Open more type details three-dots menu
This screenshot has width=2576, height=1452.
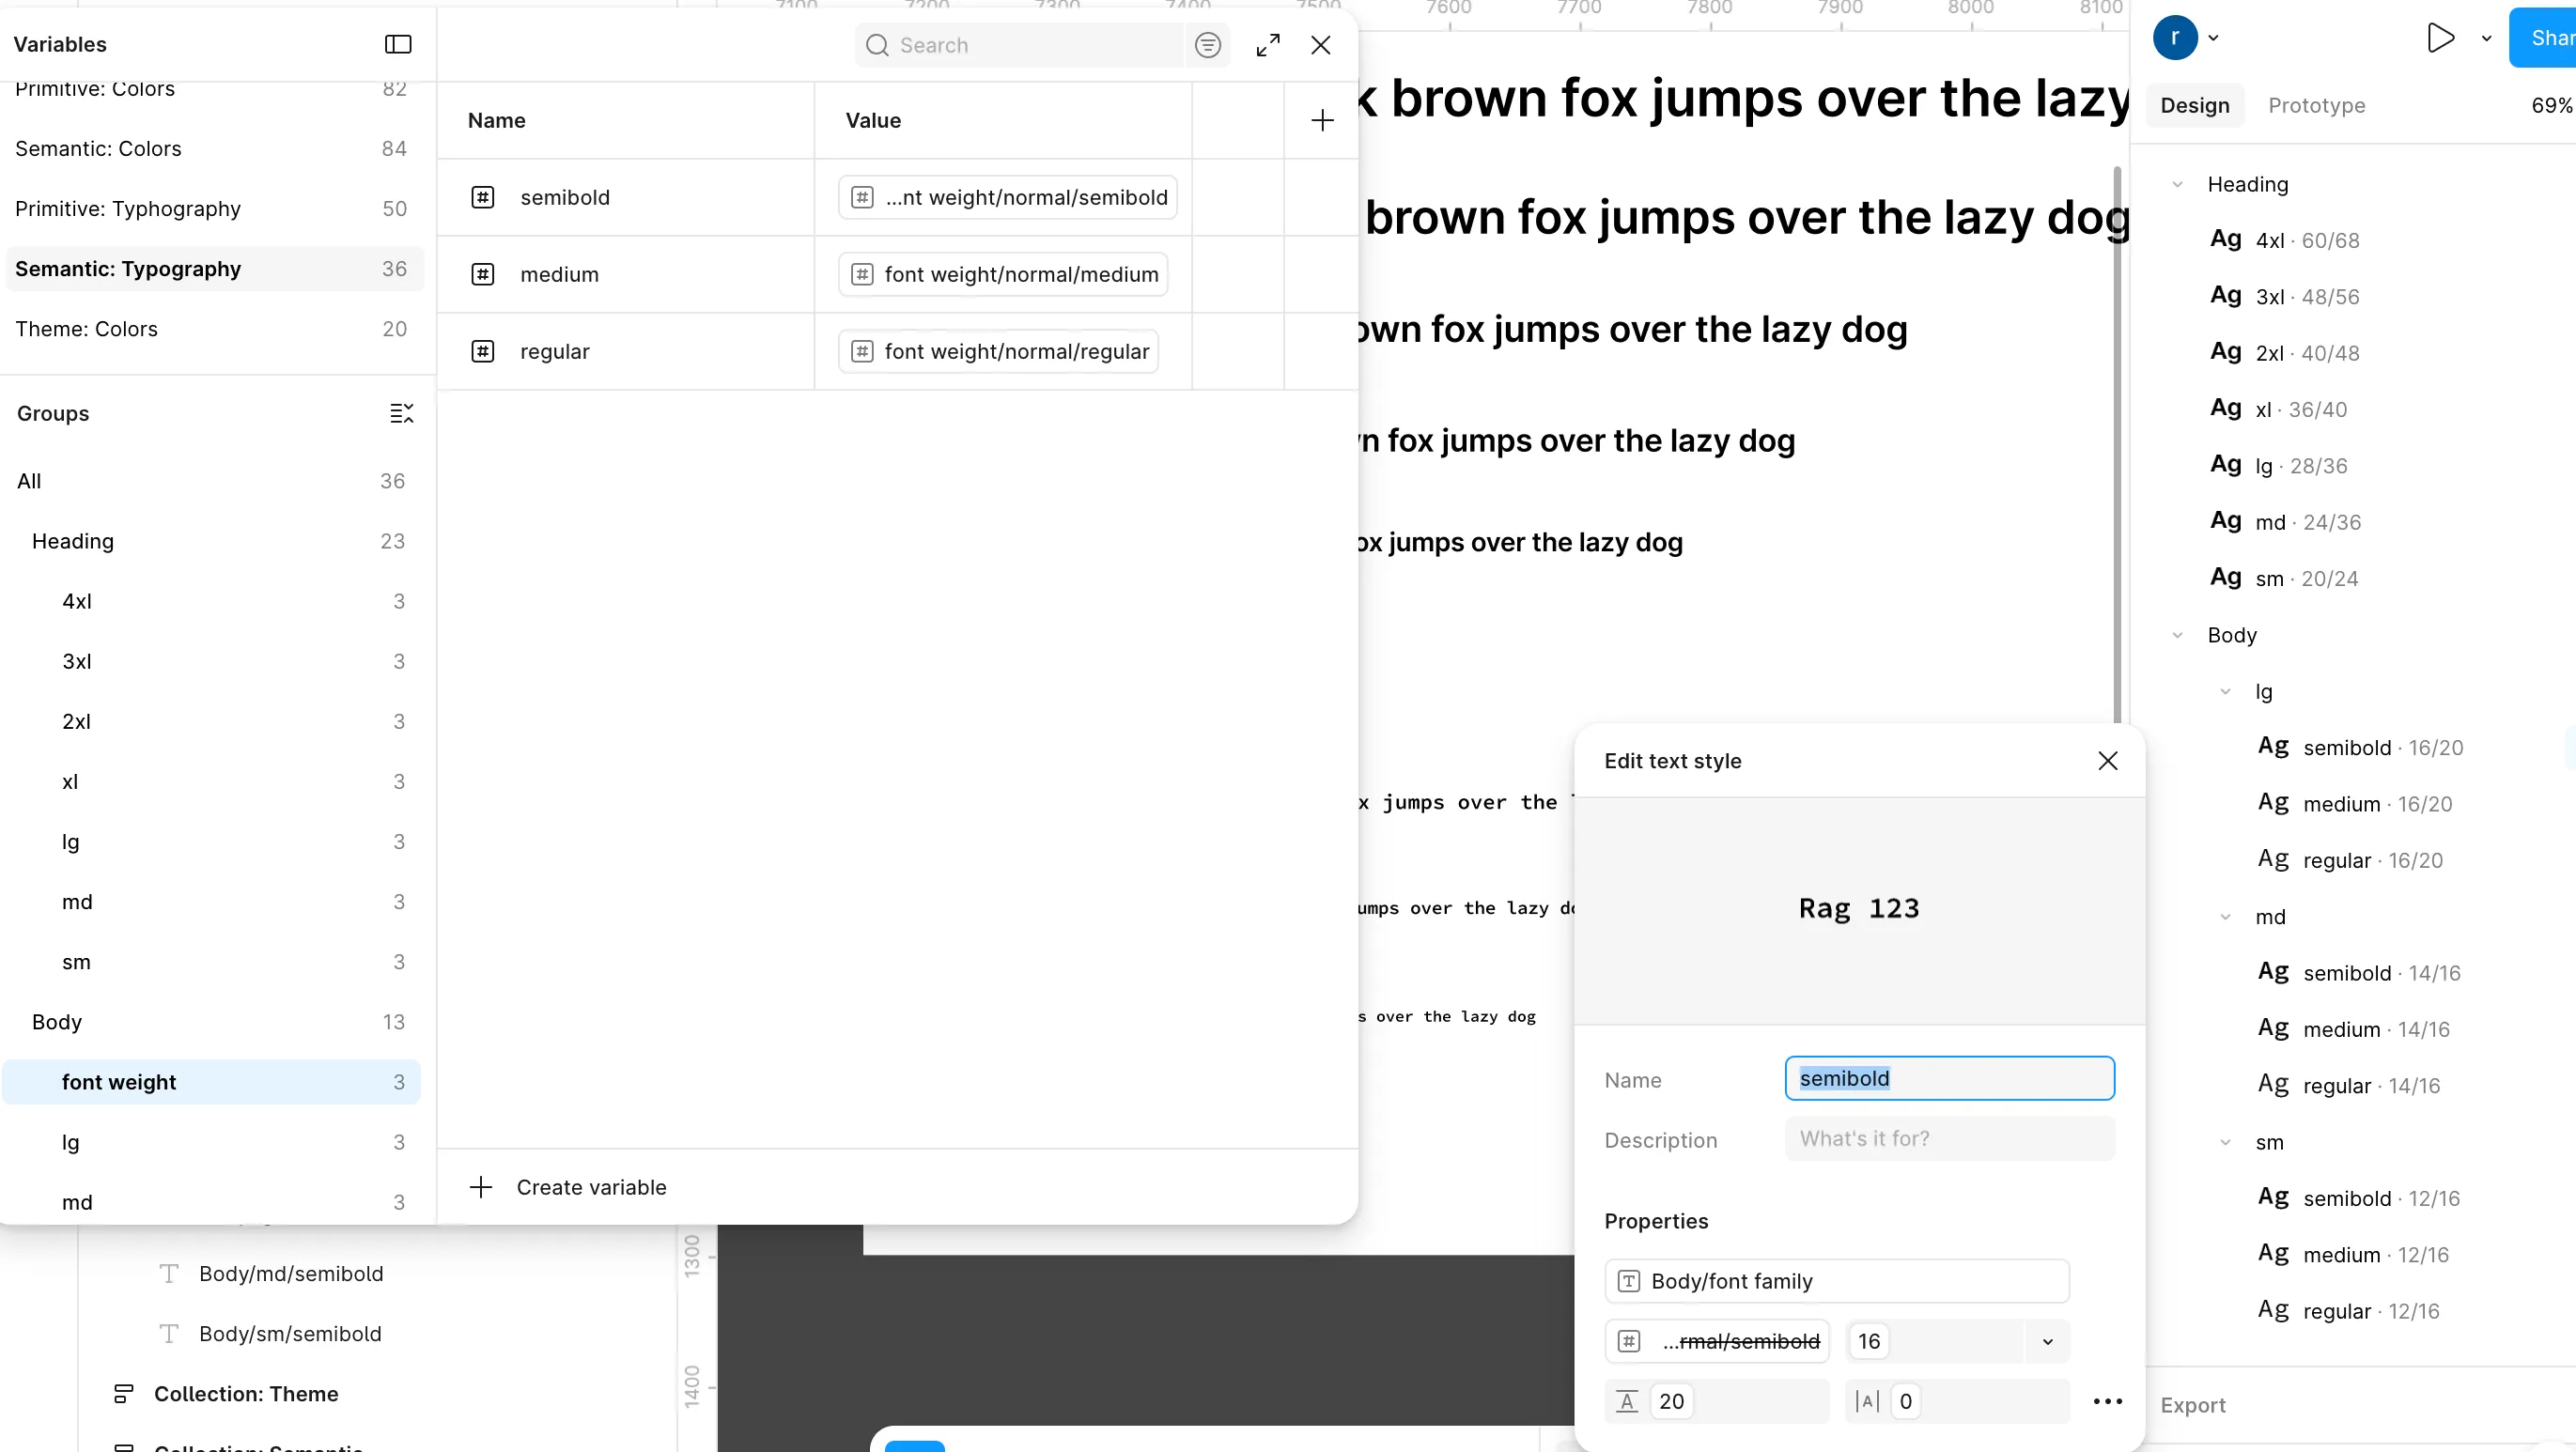point(2107,1401)
